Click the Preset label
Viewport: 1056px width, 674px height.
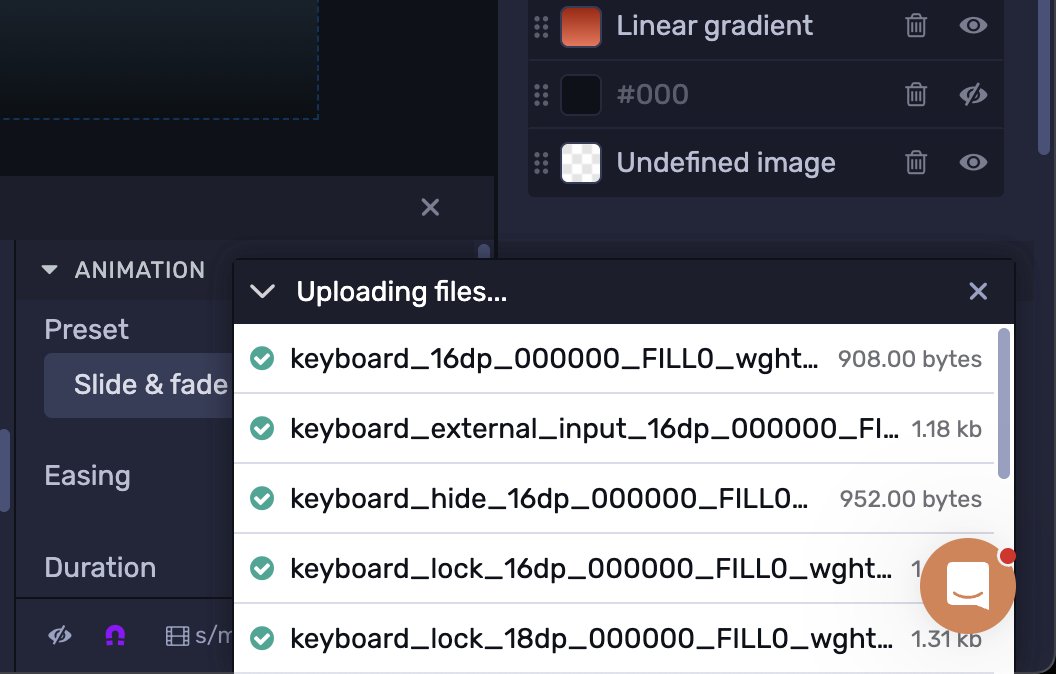(86, 329)
